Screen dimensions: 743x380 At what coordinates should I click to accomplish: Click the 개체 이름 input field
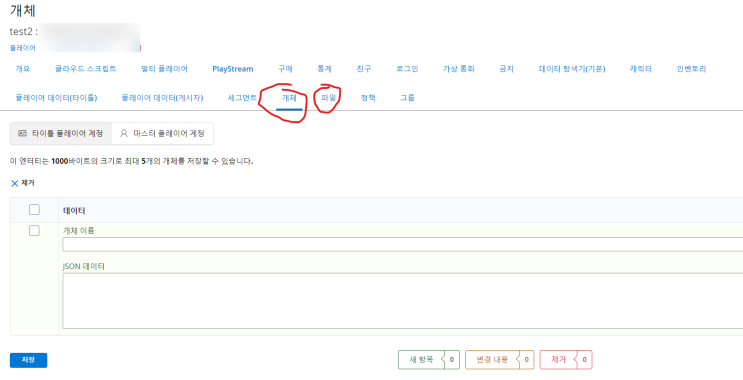click(x=403, y=244)
